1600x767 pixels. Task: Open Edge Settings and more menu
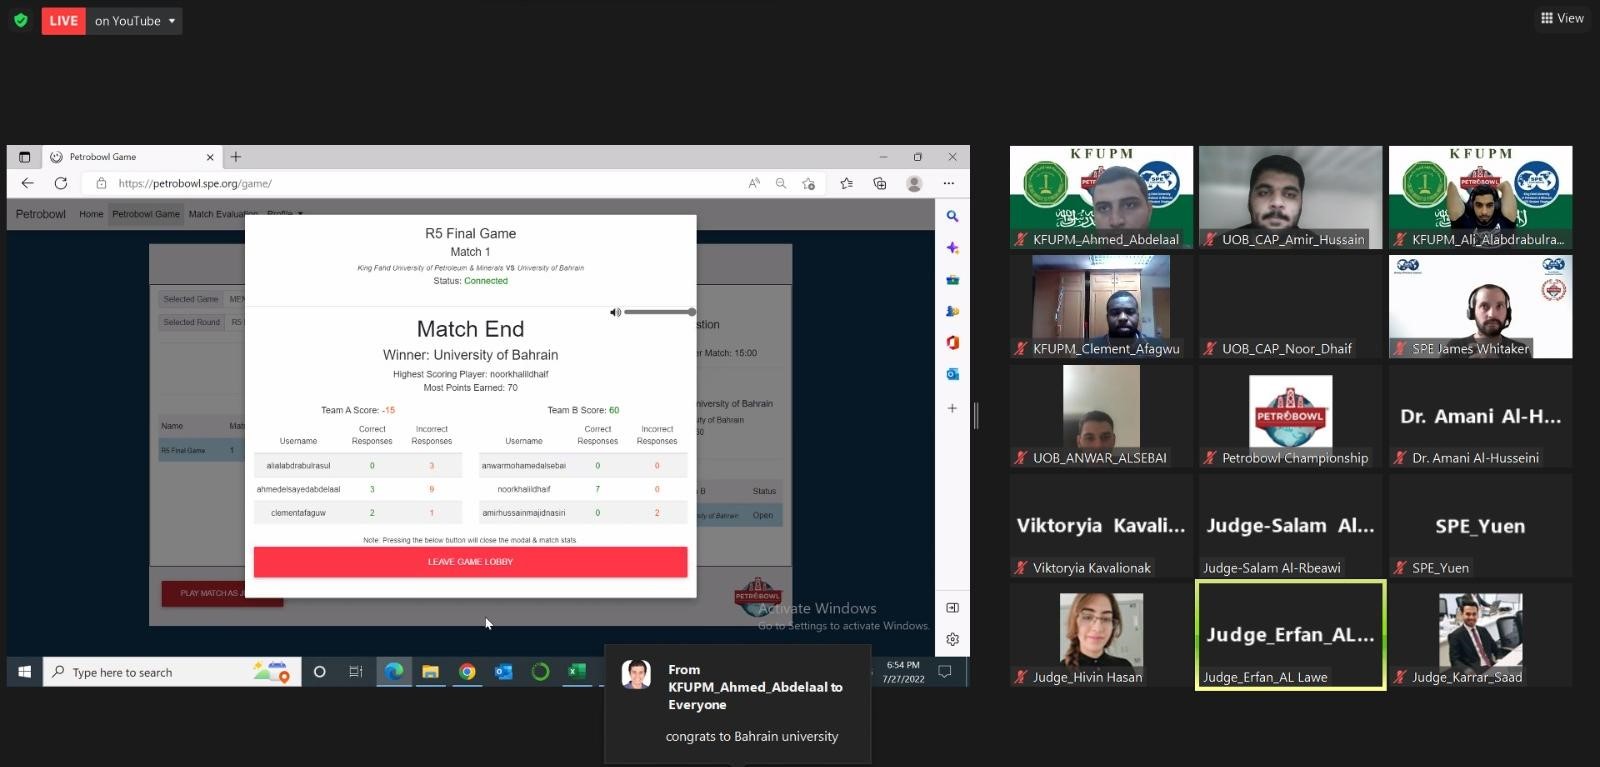(948, 183)
